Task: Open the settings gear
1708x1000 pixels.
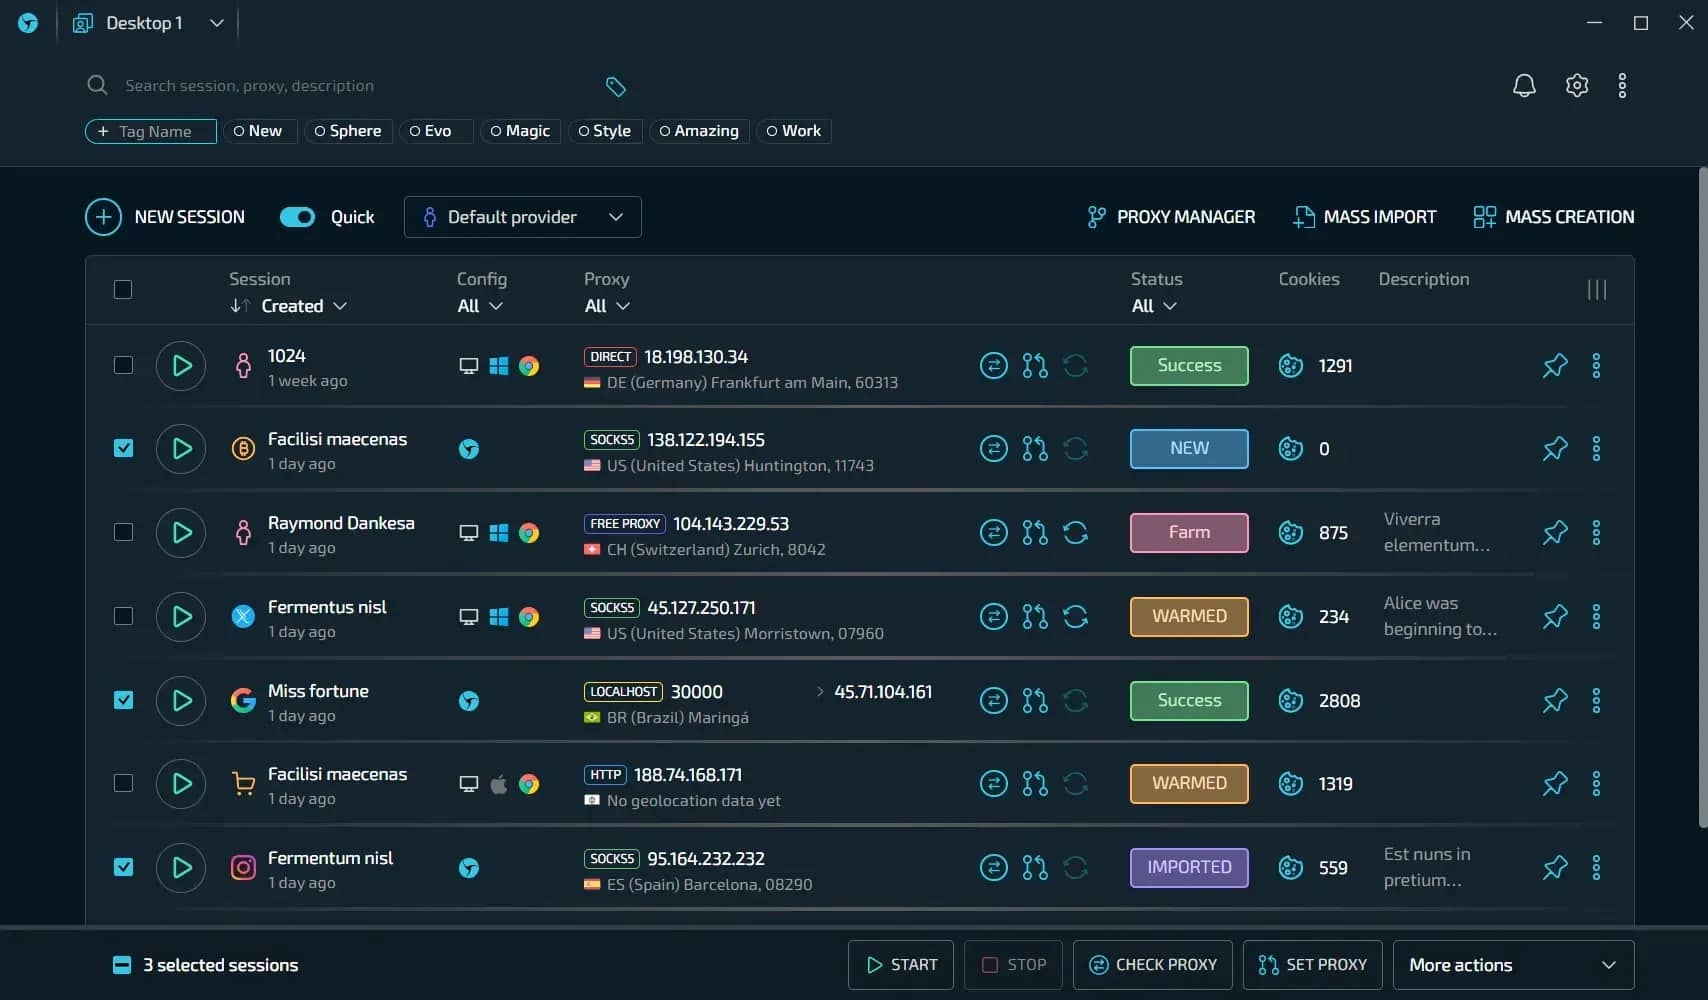Action: (1577, 86)
